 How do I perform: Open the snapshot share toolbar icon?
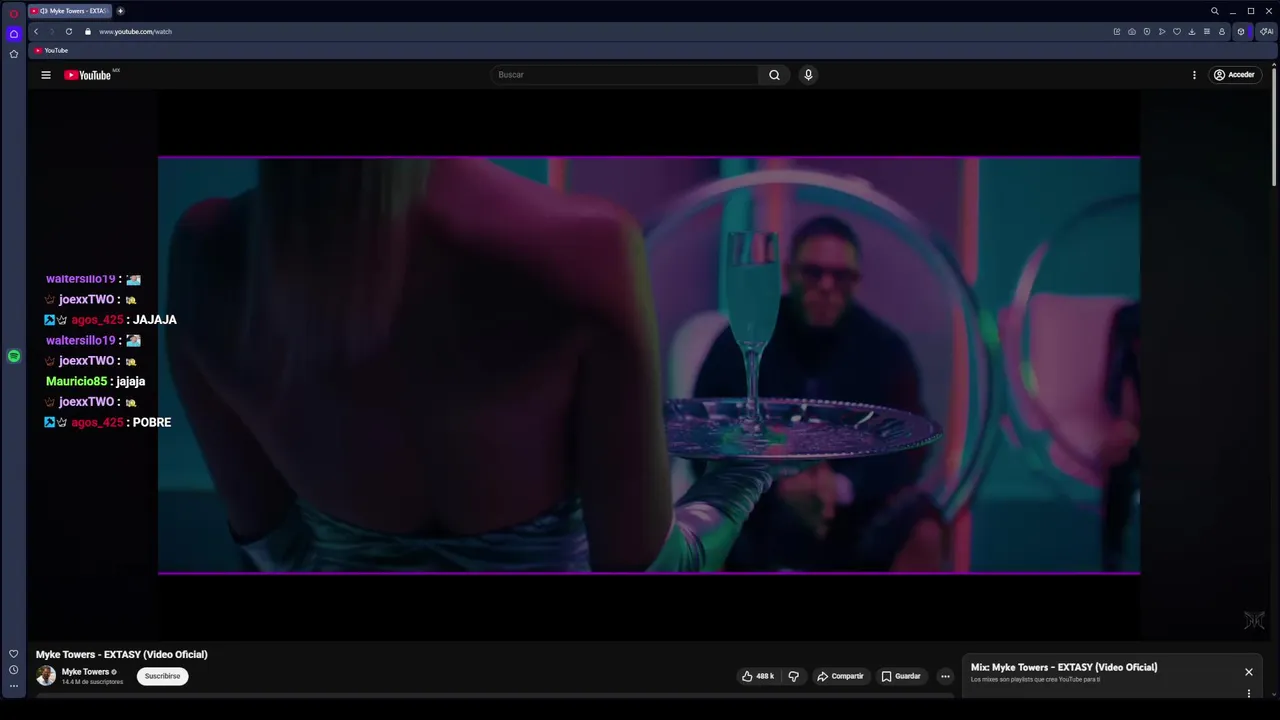[x=1117, y=32]
